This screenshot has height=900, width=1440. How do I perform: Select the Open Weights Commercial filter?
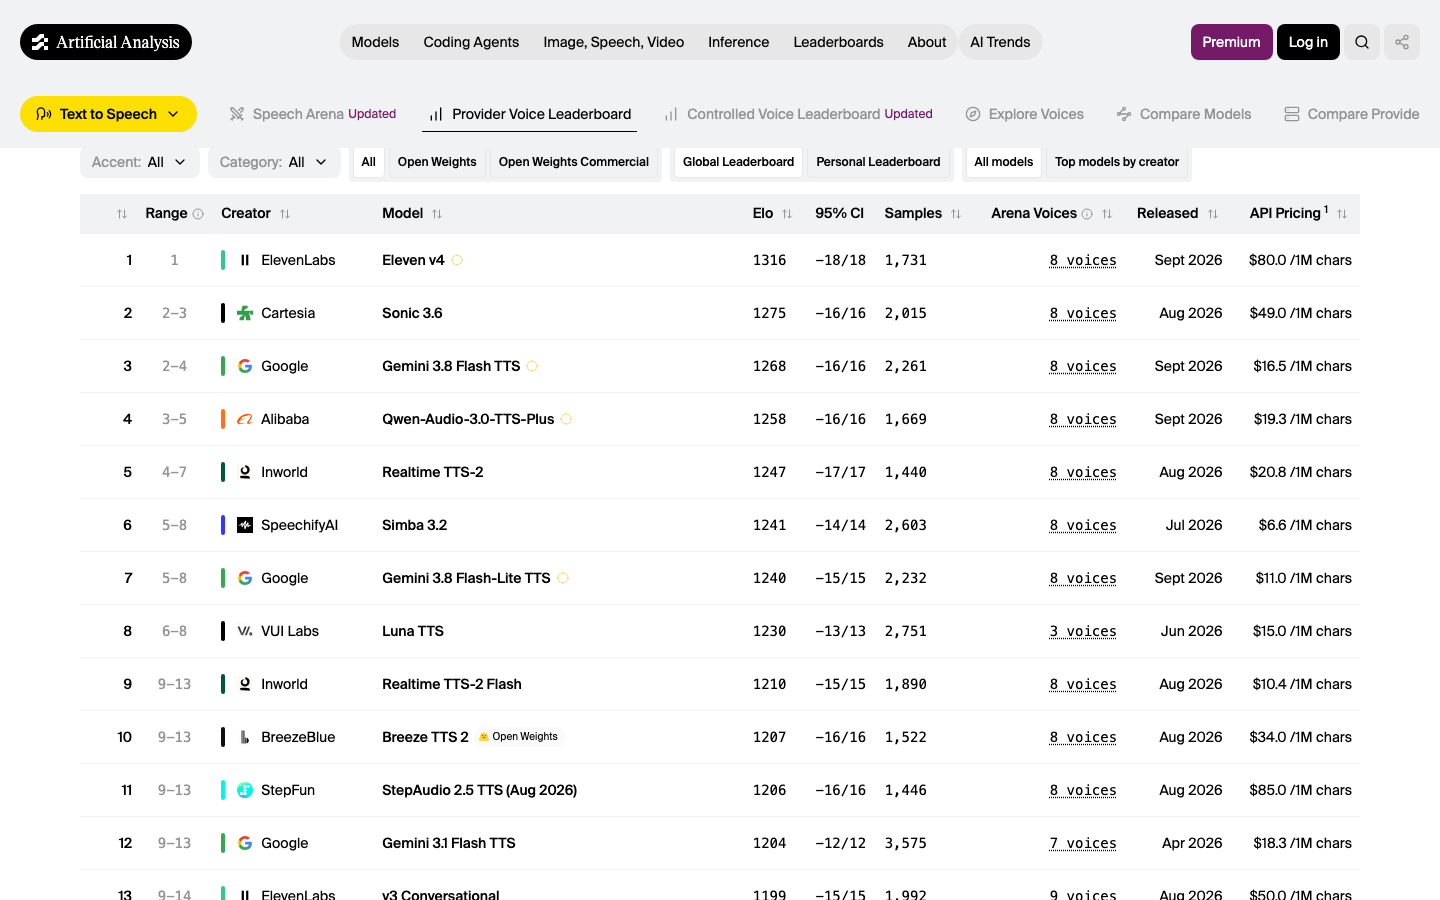(x=574, y=162)
